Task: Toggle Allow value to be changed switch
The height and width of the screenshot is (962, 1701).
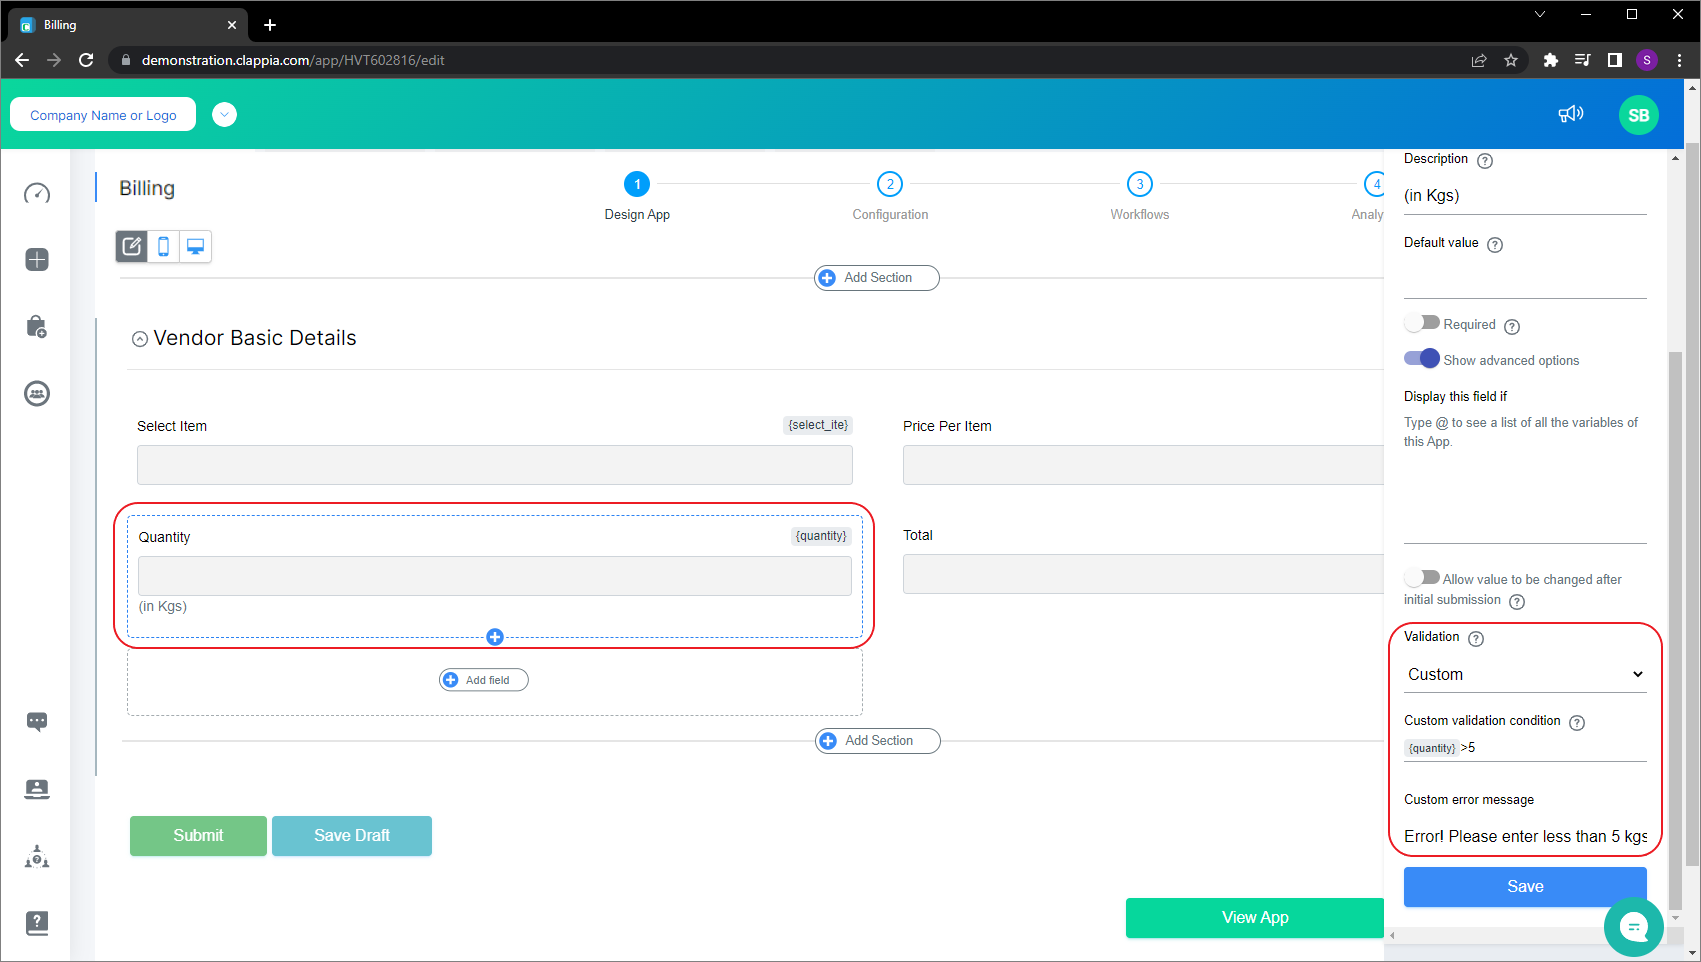Action: coord(1422,578)
